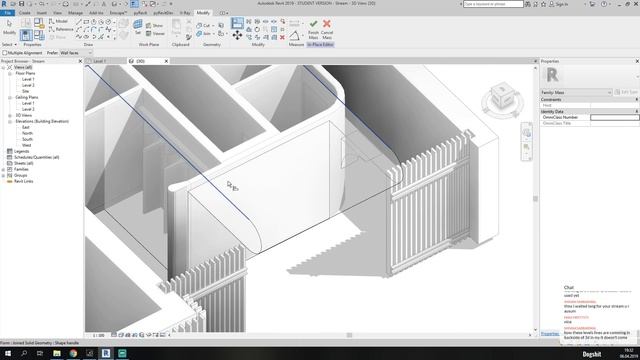Click the Reference line button
This screenshot has width=640, height=360.
[61, 29]
